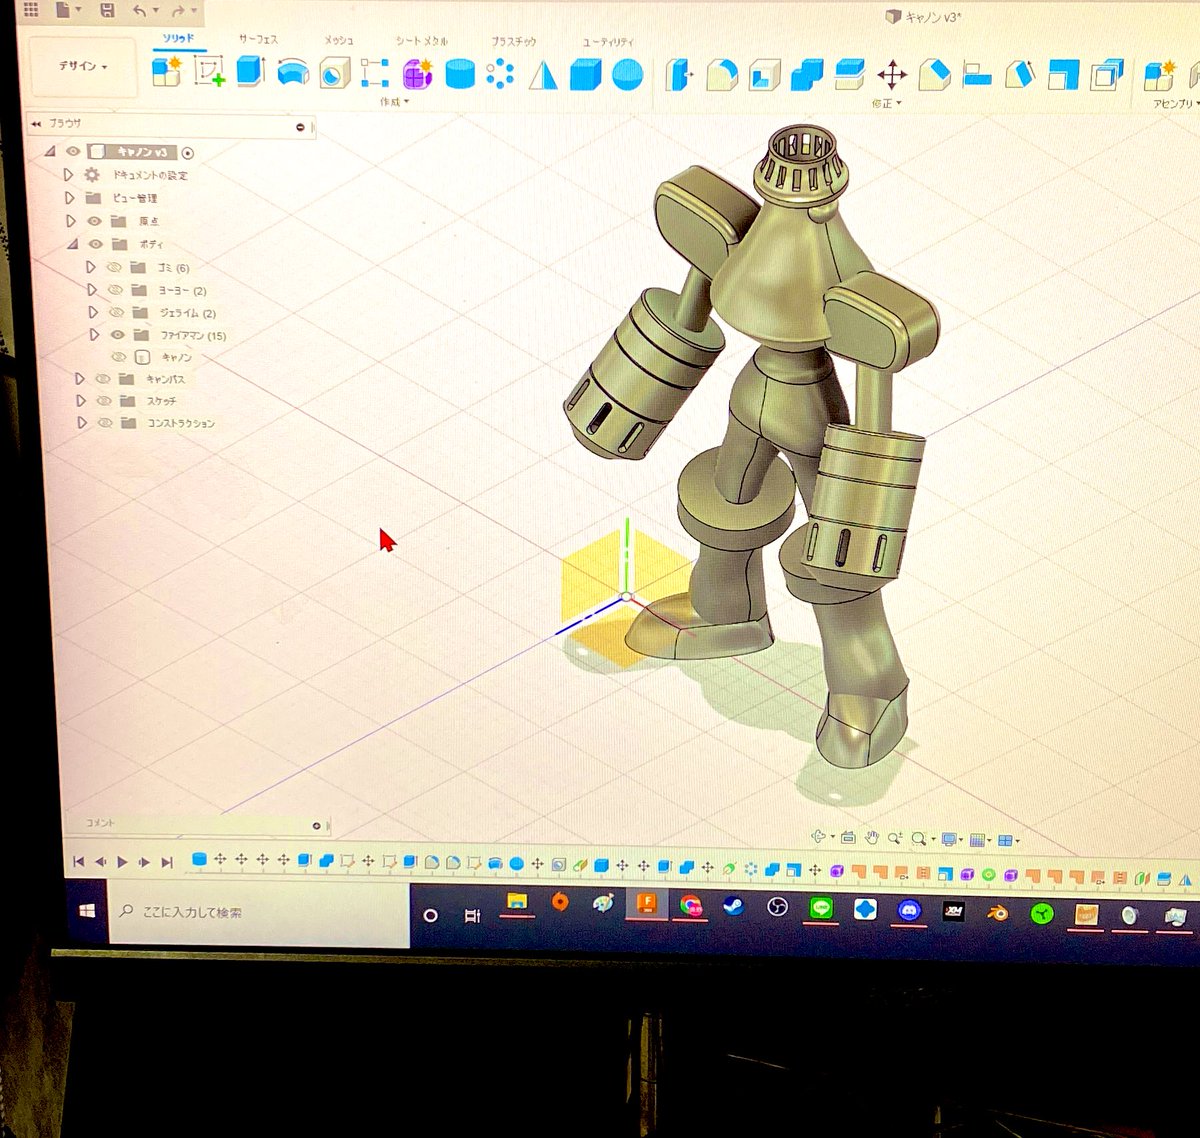
Task: Select the Hole tool icon
Action: coord(334,73)
